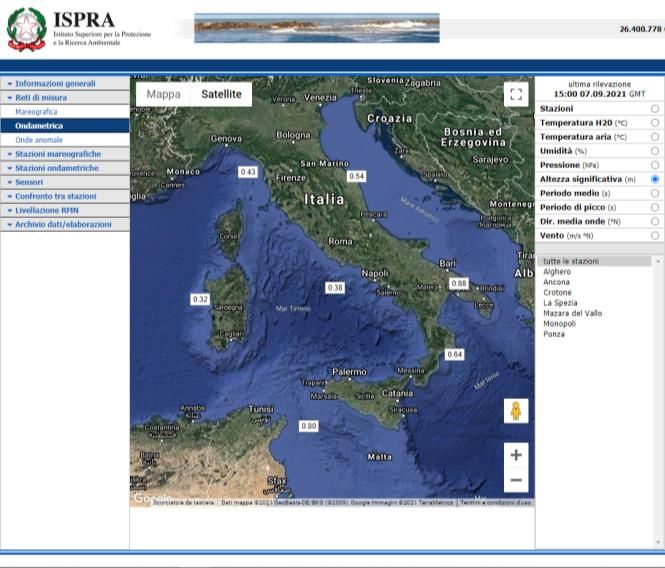Click the 0.54 wave height marker

356,176
